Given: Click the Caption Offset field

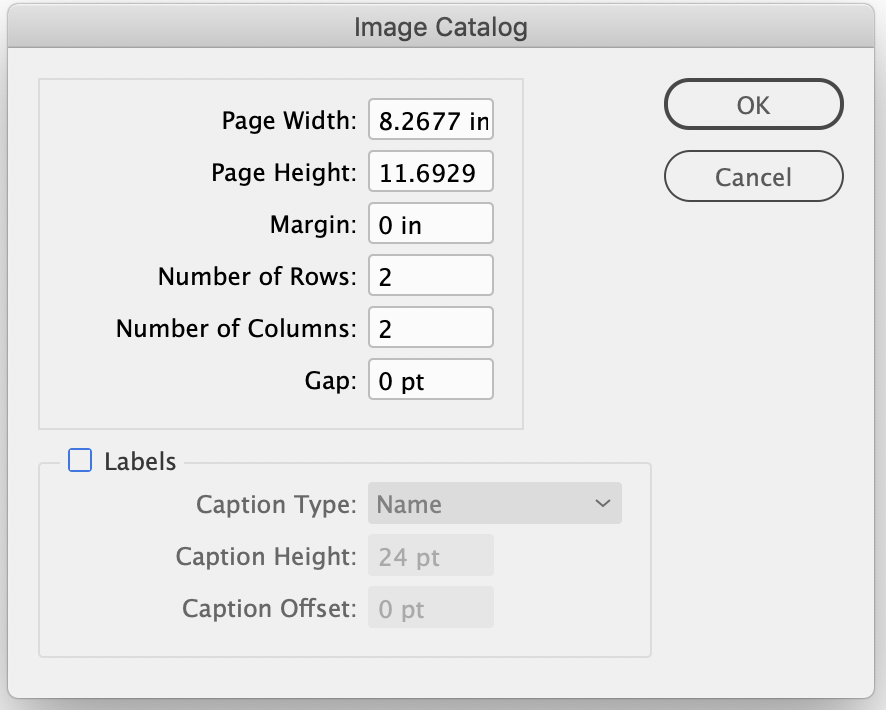Looking at the screenshot, I should click(x=430, y=607).
